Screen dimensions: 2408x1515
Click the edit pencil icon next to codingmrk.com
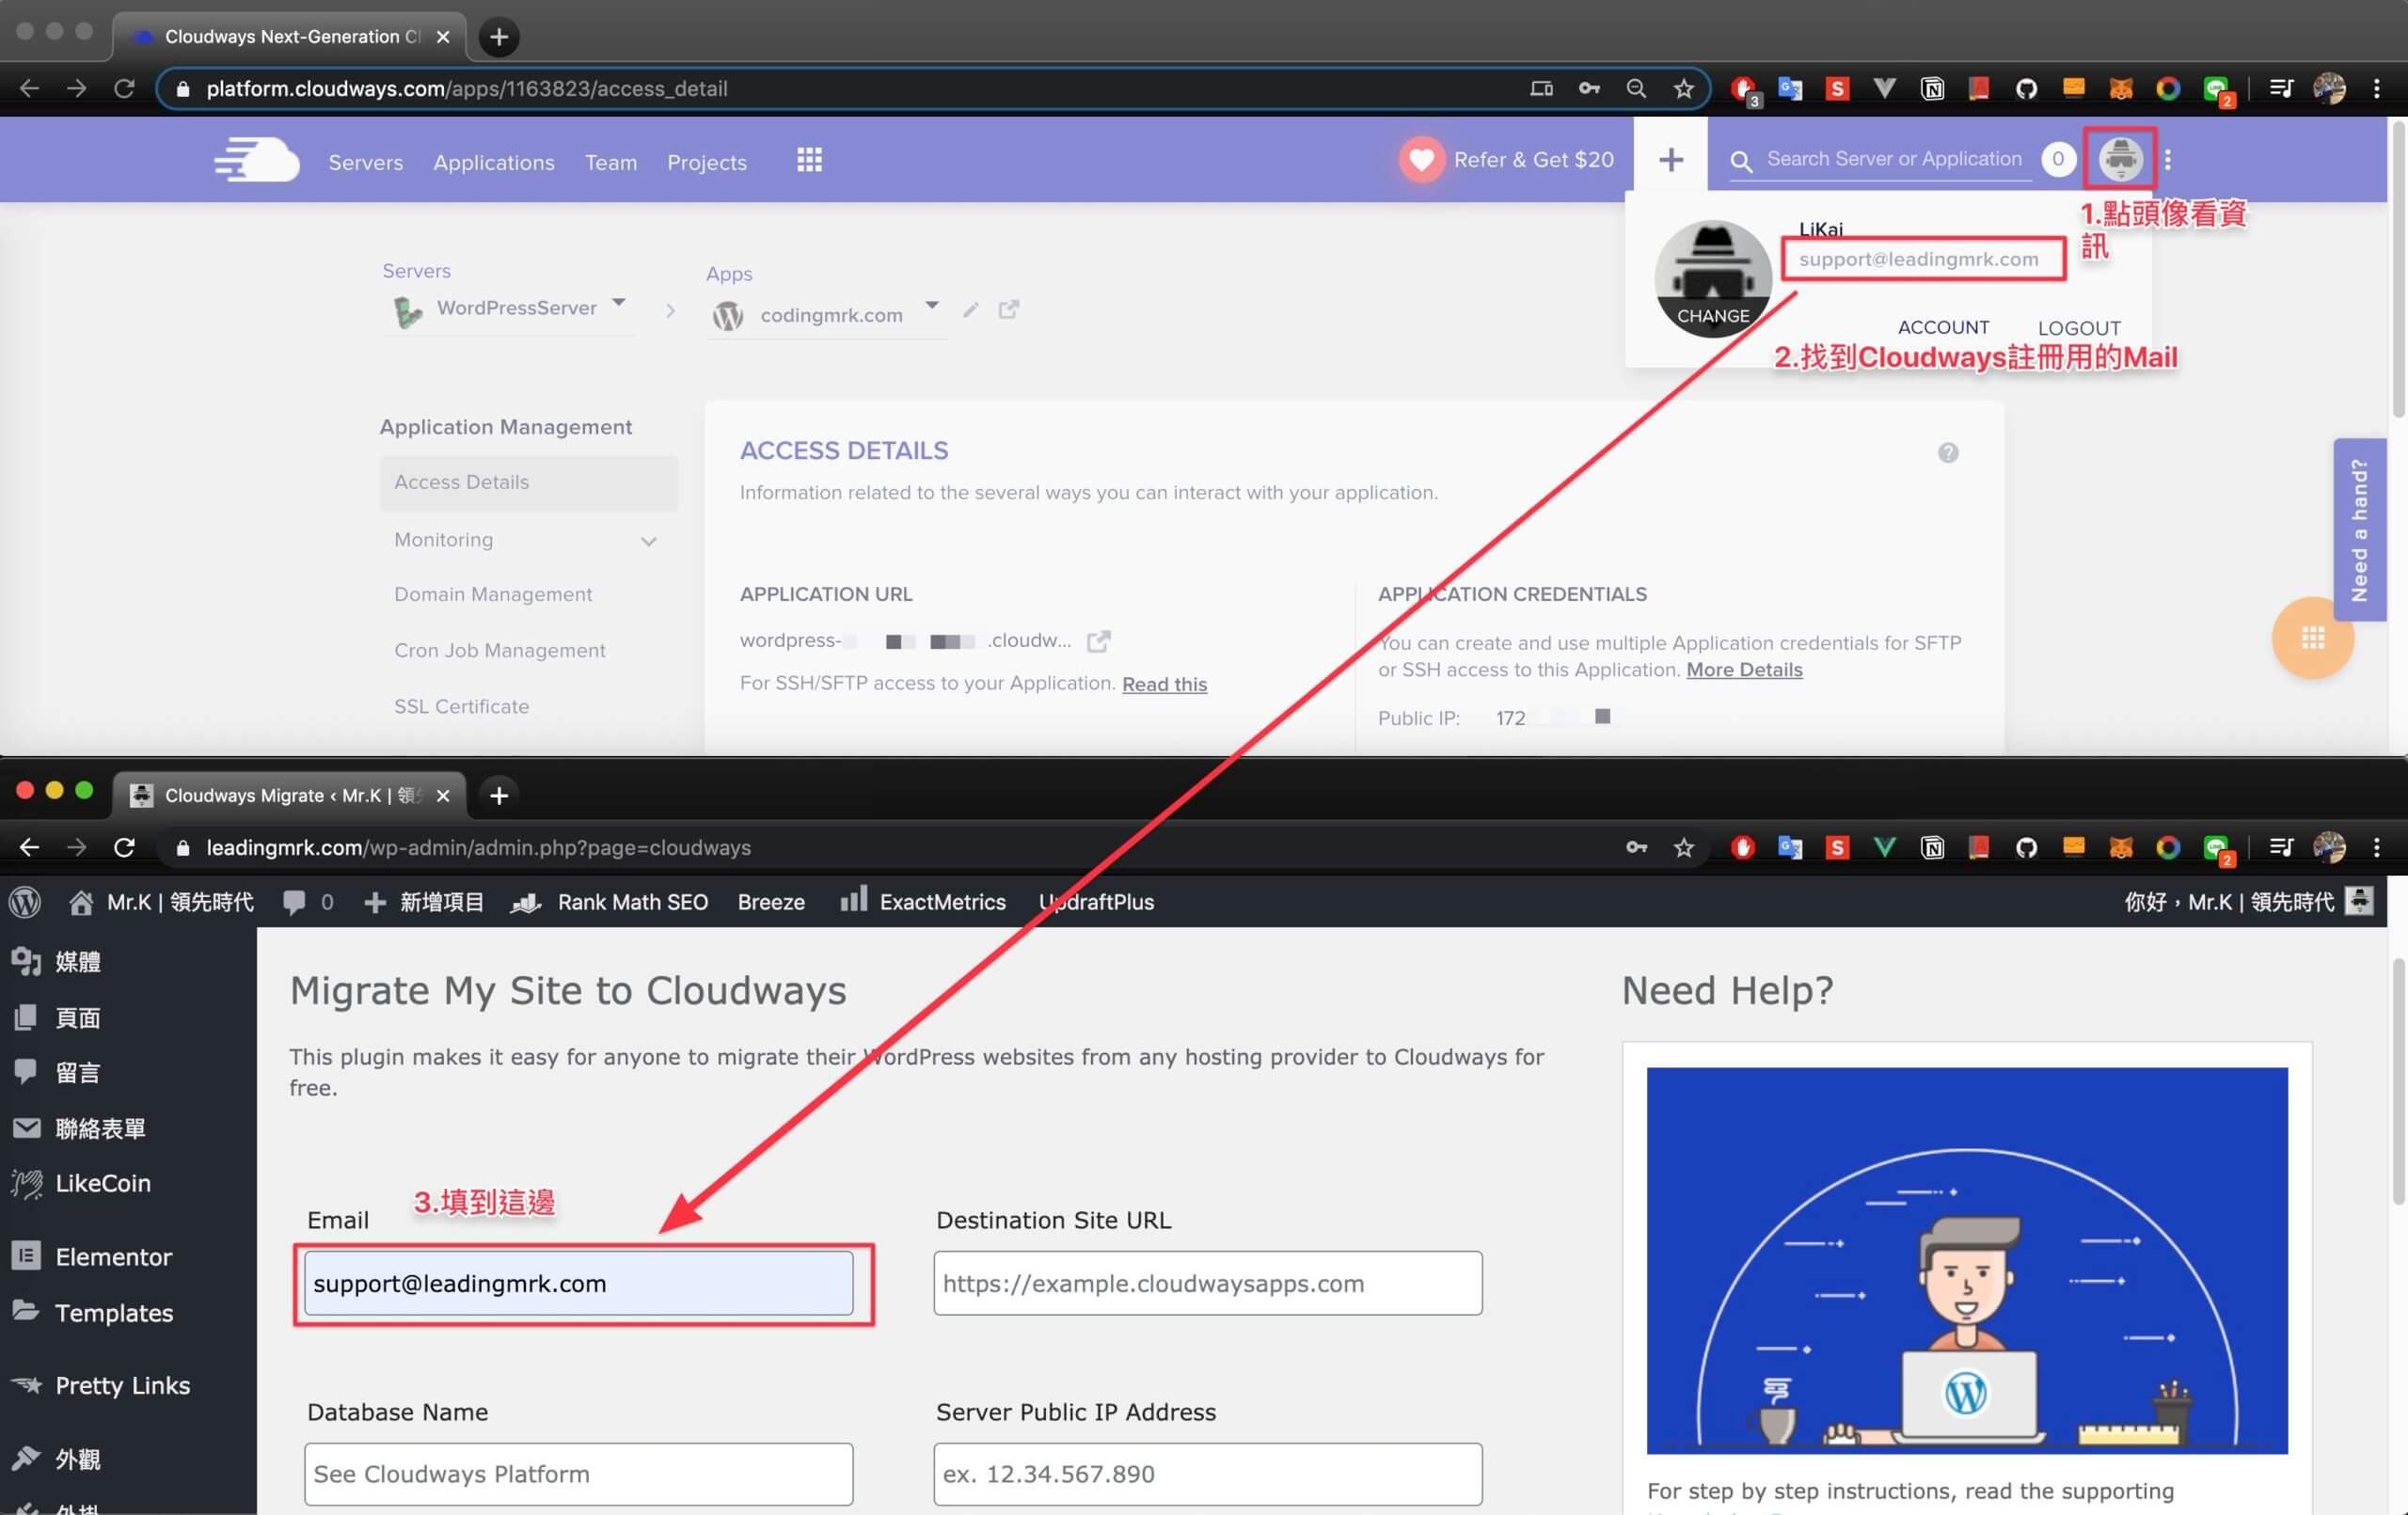970,311
